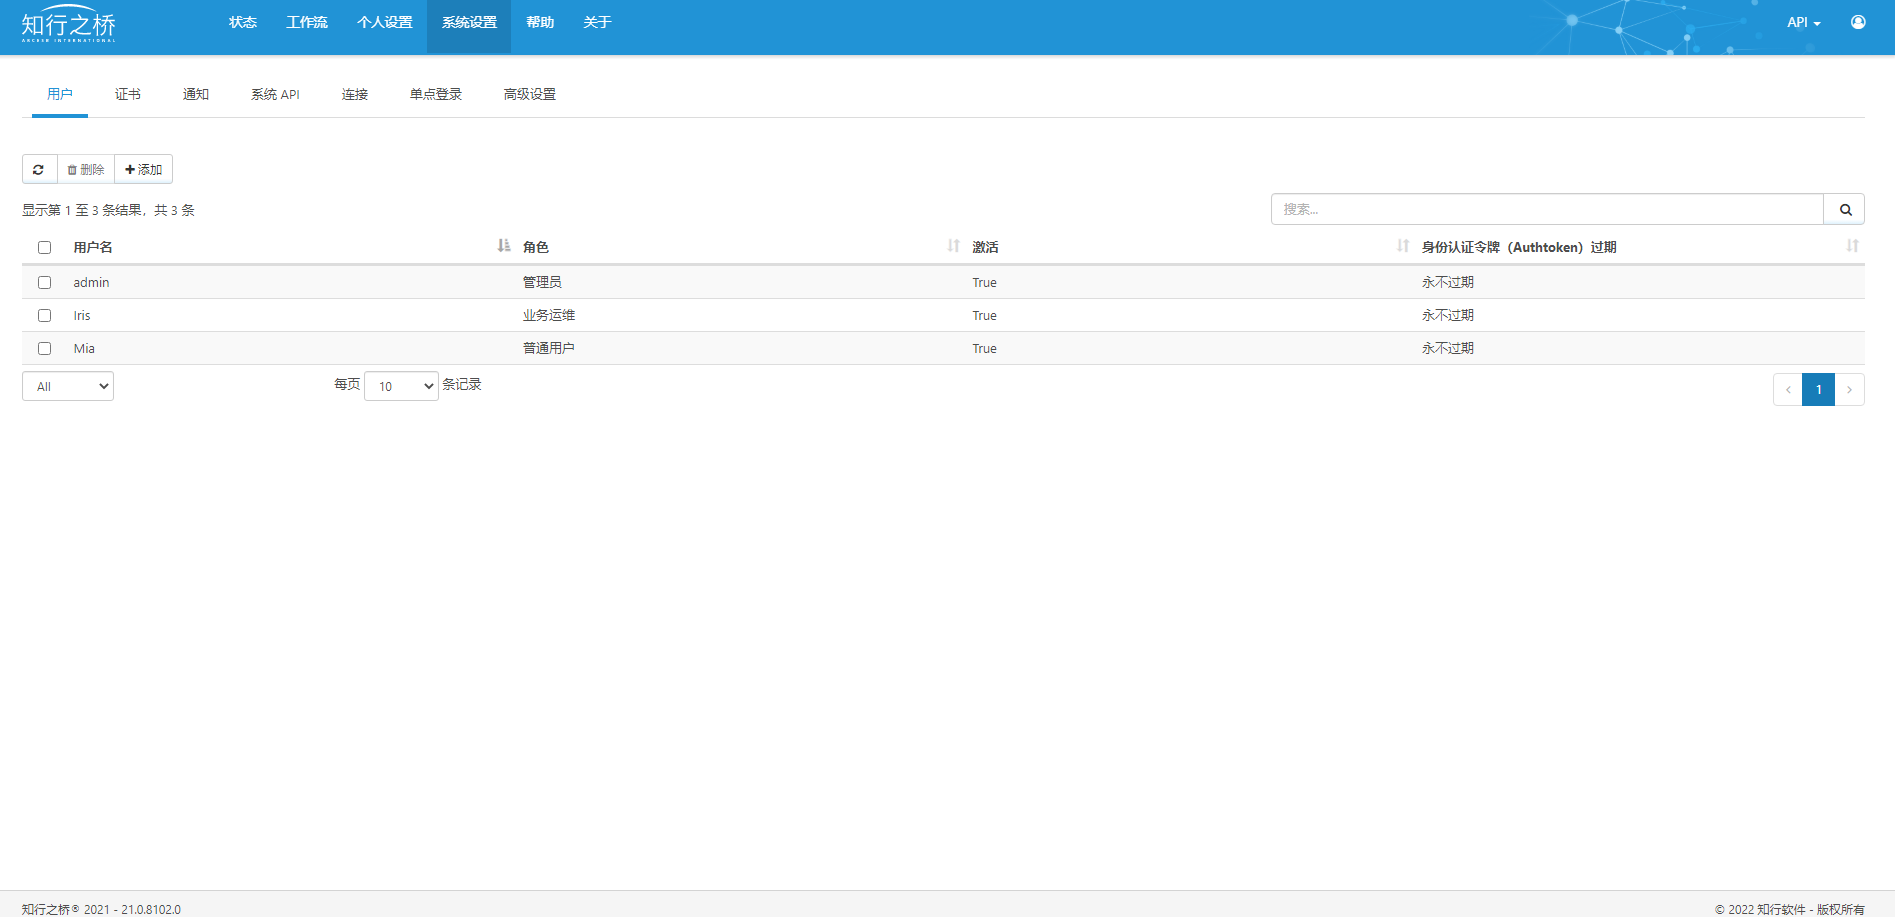Focus the 搜索 search input field
Screen dimensions: 1895x917
pos(1548,209)
